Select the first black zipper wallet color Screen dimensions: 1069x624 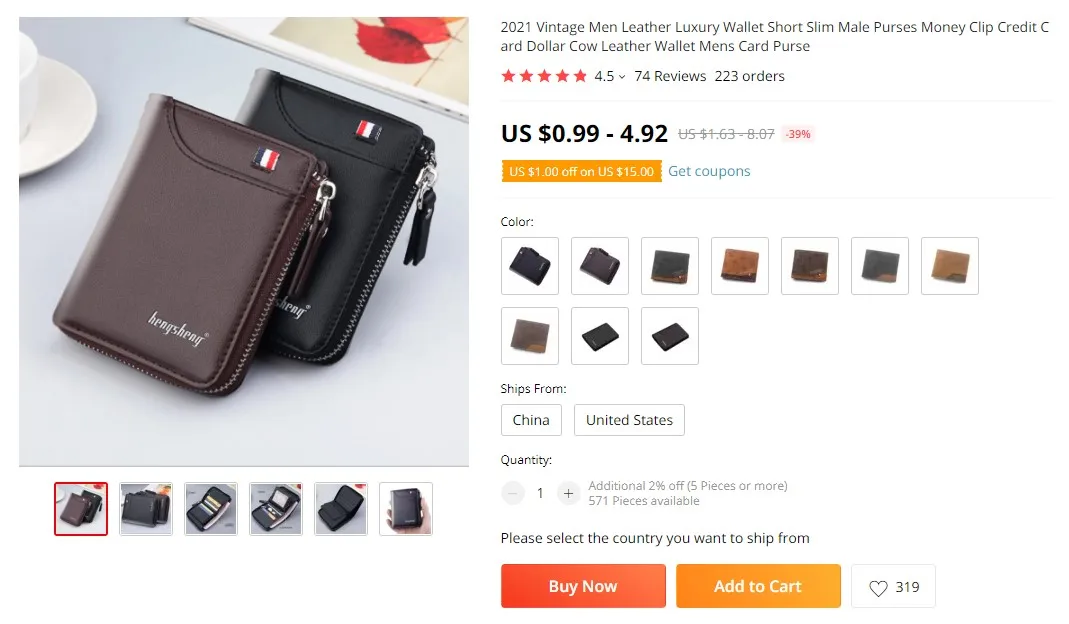tap(530, 266)
